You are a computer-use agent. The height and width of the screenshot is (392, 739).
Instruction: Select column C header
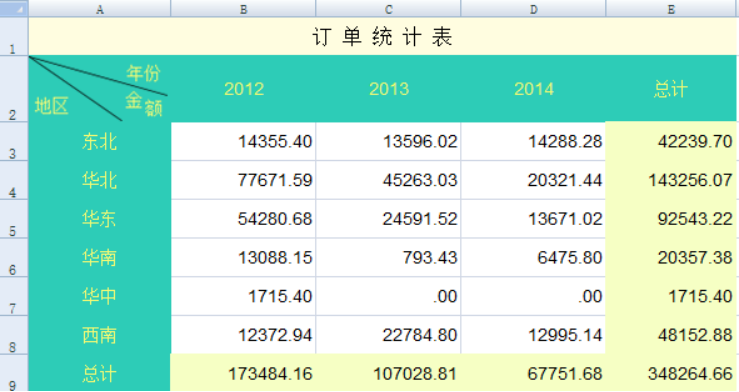coord(388,8)
